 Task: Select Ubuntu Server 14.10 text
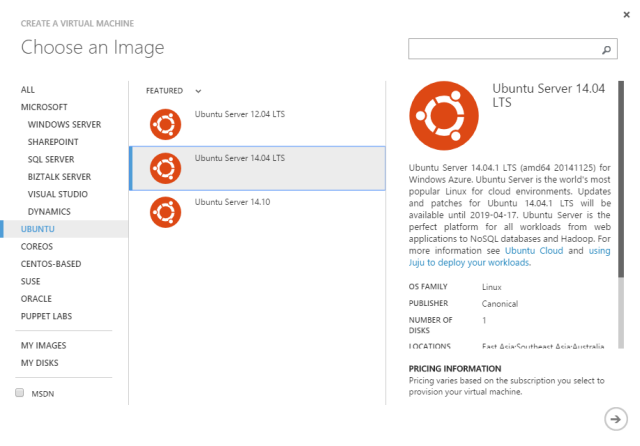pyautogui.click(x=232, y=202)
